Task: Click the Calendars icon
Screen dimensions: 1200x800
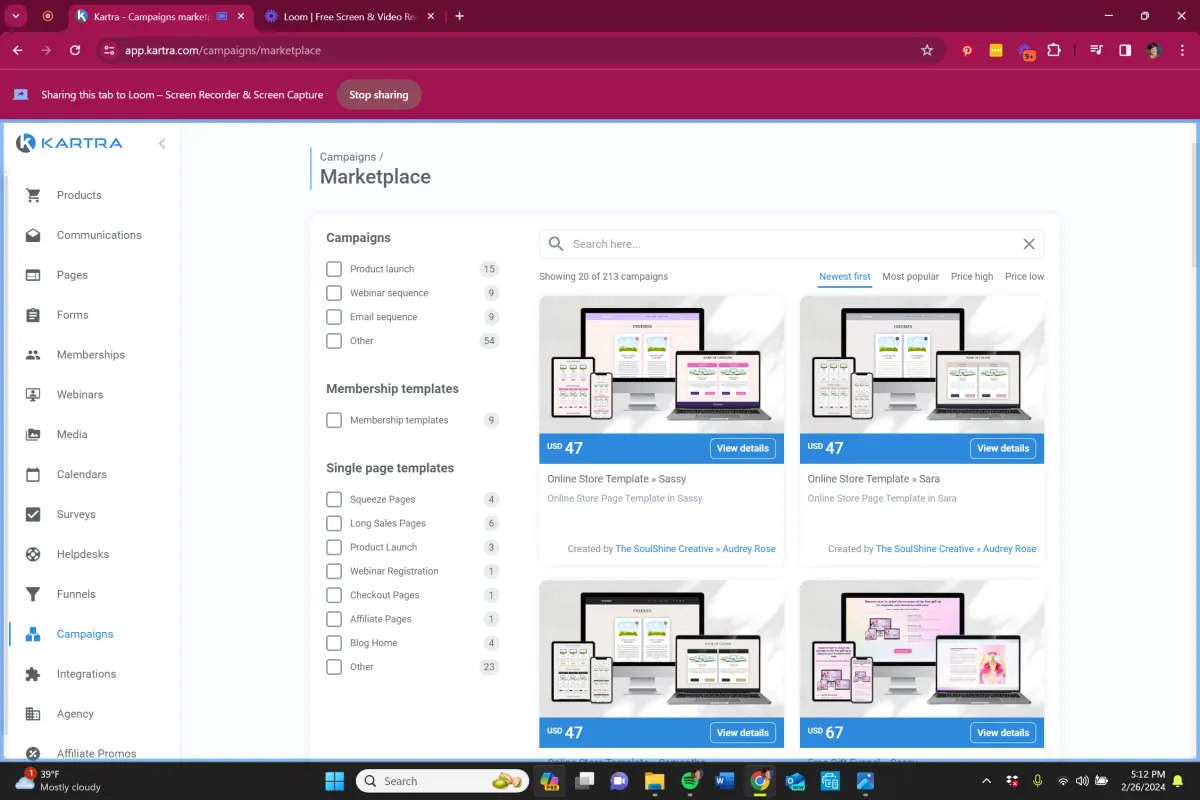Action: [x=33, y=475]
